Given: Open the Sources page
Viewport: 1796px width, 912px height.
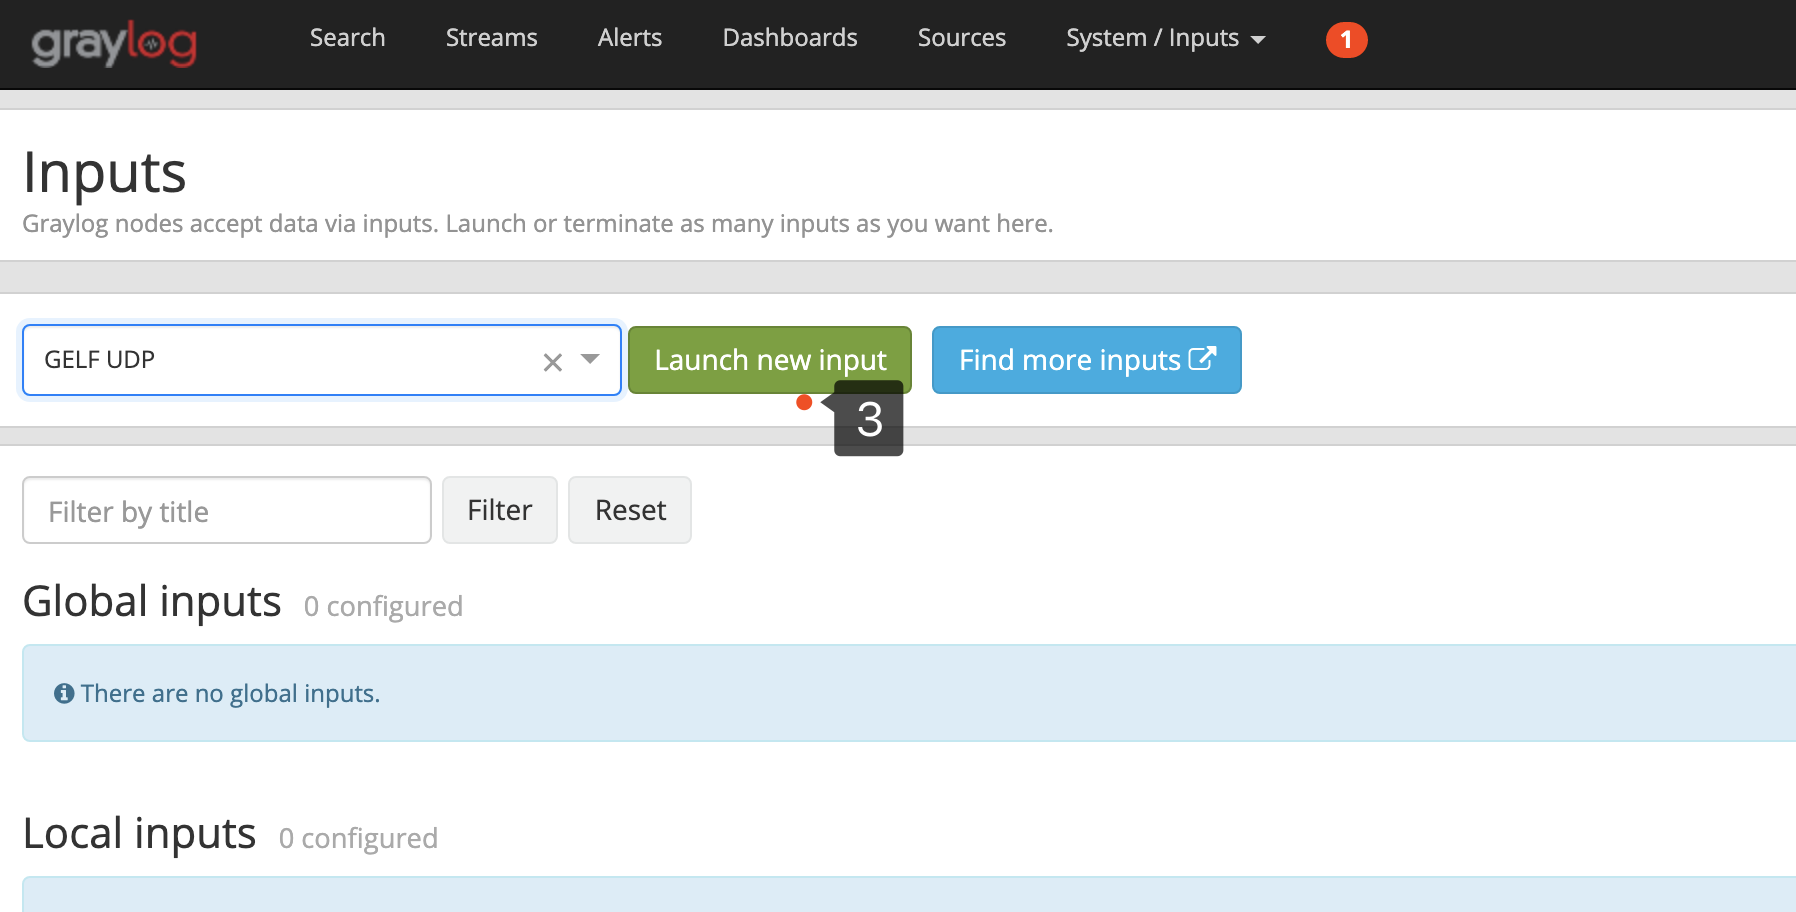Looking at the screenshot, I should [x=962, y=38].
